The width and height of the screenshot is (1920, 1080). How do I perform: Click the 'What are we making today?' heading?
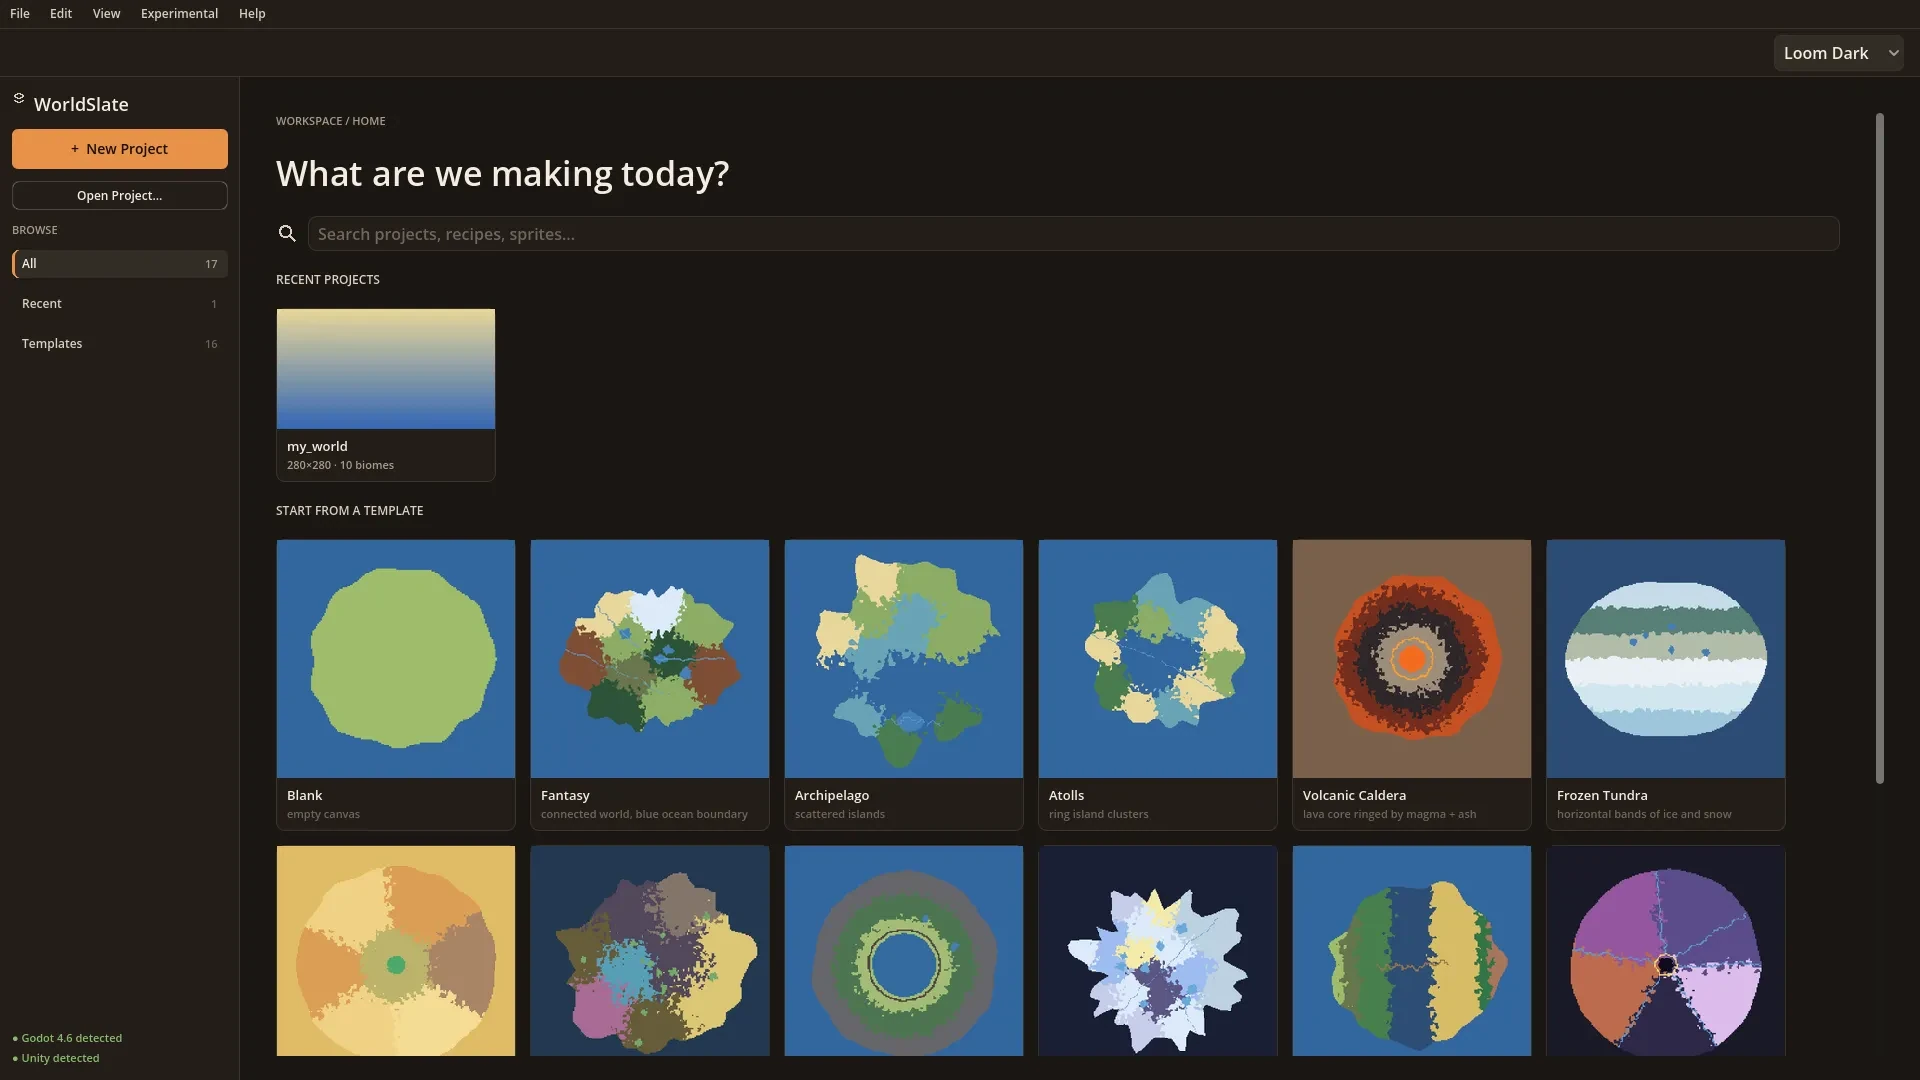(x=503, y=174)
